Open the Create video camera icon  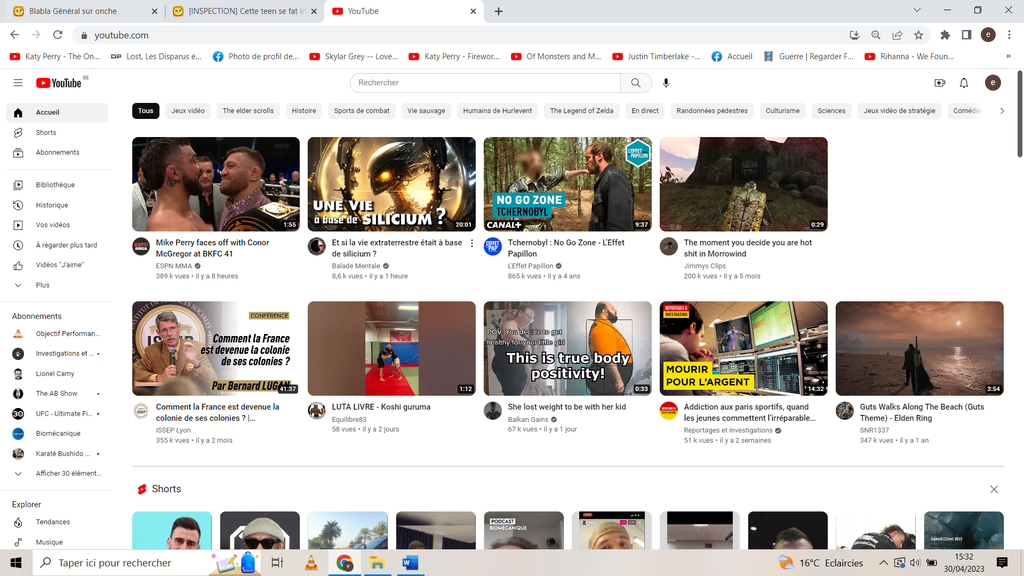939,83
